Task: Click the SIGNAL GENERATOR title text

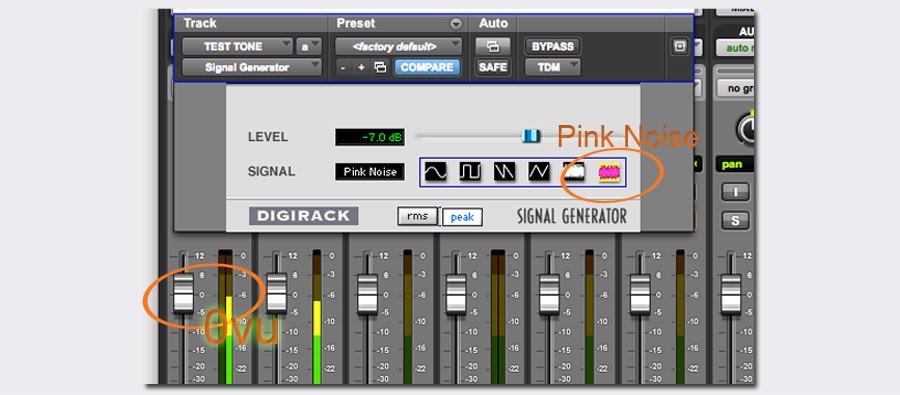Action: [571, 216]
